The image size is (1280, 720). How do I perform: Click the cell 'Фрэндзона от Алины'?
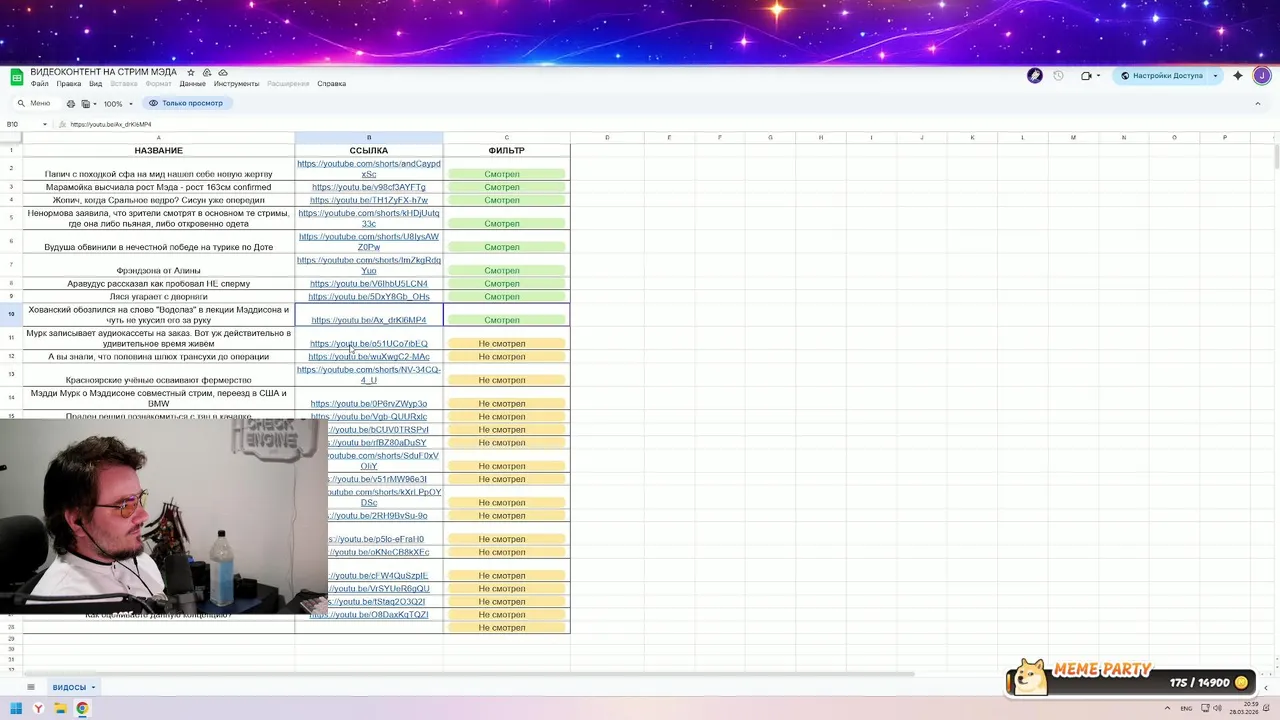point(159,265)
